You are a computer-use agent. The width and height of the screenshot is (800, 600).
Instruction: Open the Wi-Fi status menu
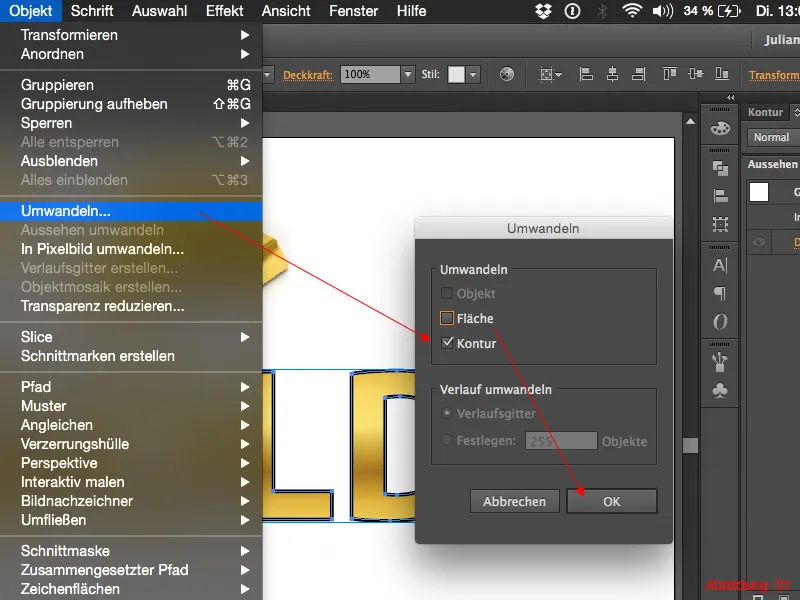[x=632, y=11]
